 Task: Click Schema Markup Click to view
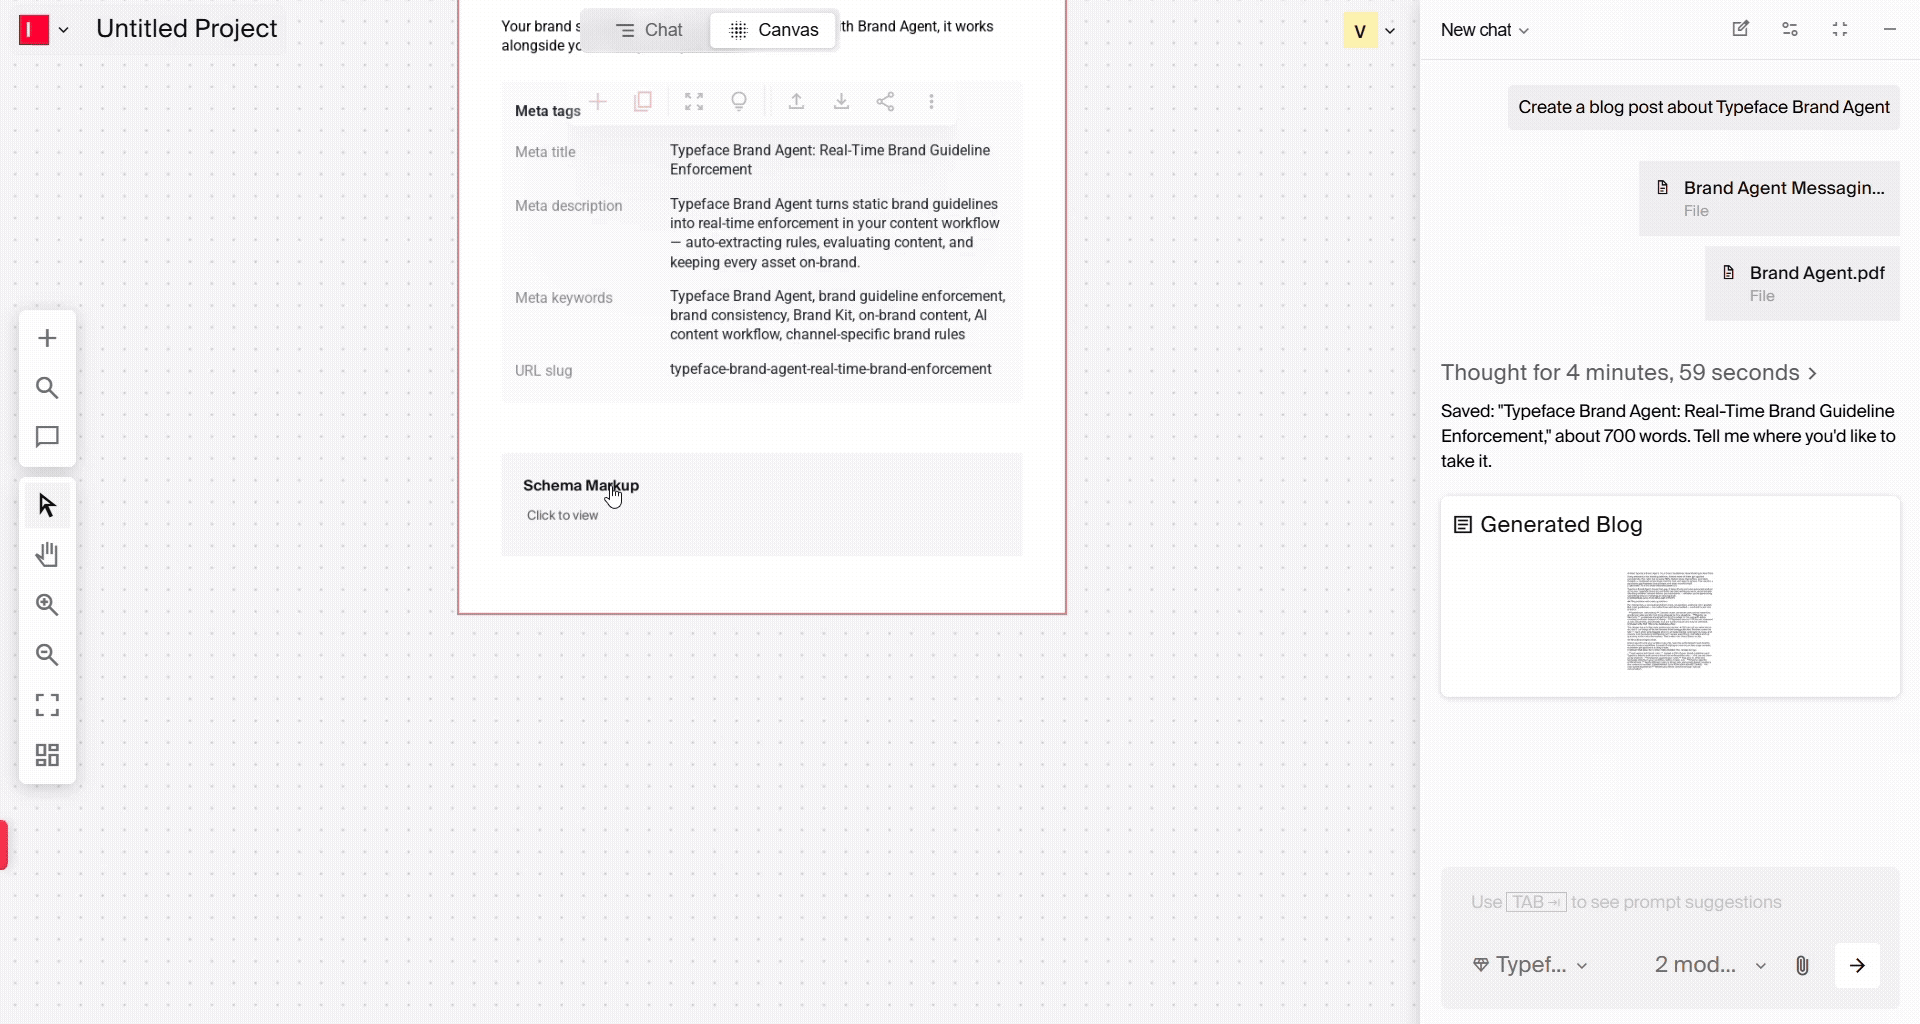(x=762, y=504)
